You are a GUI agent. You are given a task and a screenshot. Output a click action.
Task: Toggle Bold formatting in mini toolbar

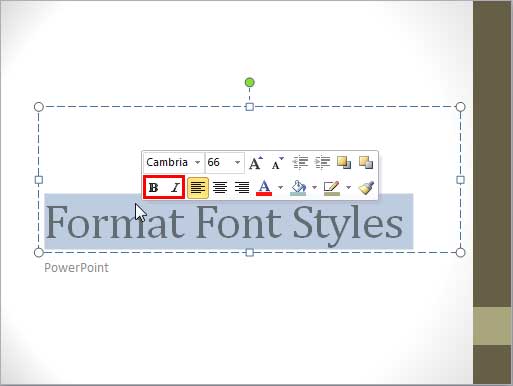tap(154, 188)
